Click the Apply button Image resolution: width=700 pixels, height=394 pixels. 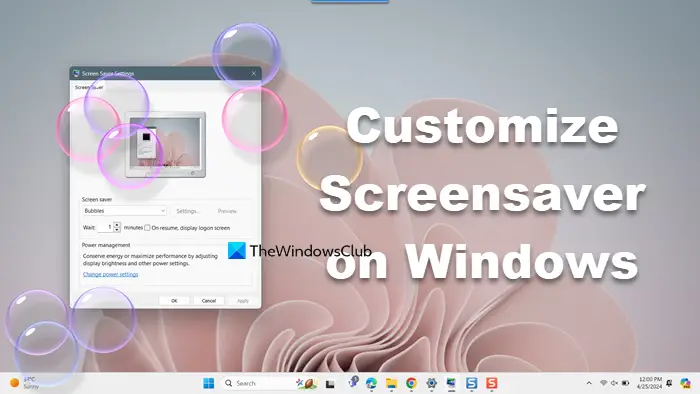point(242,301)
